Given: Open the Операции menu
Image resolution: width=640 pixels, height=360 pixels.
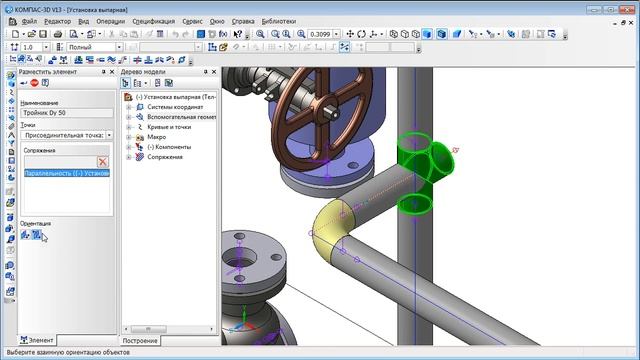Looking at the screenshot, I should (111, 21).
